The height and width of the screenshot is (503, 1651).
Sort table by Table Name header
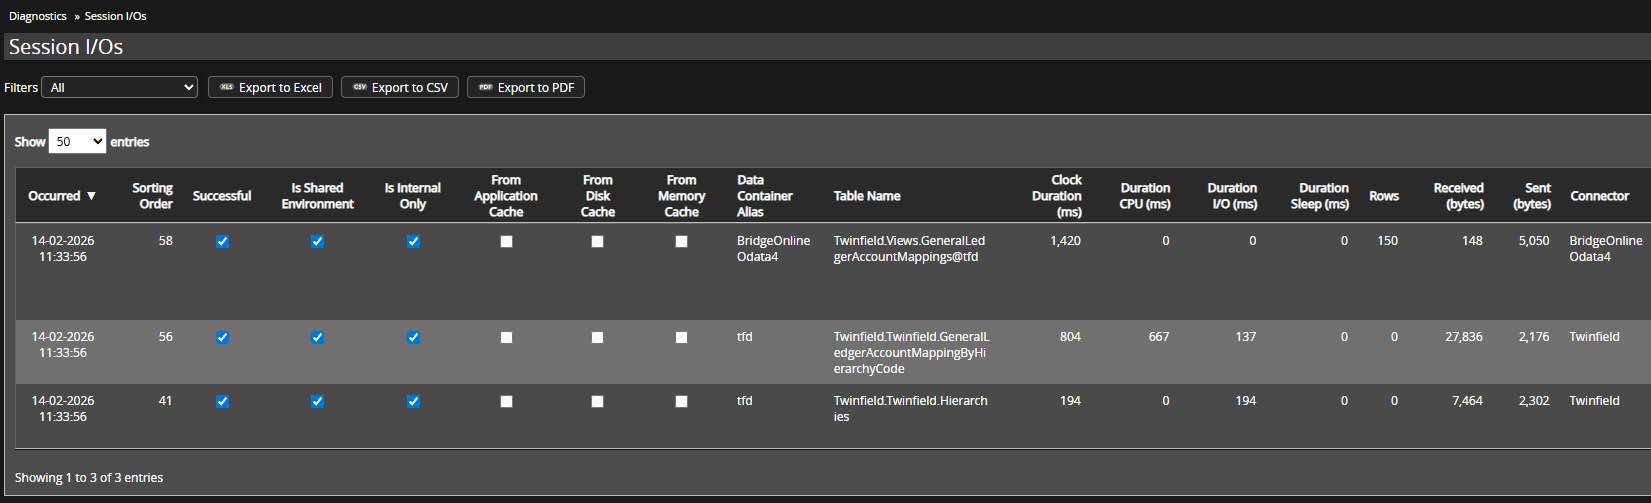tap(866, 196)
